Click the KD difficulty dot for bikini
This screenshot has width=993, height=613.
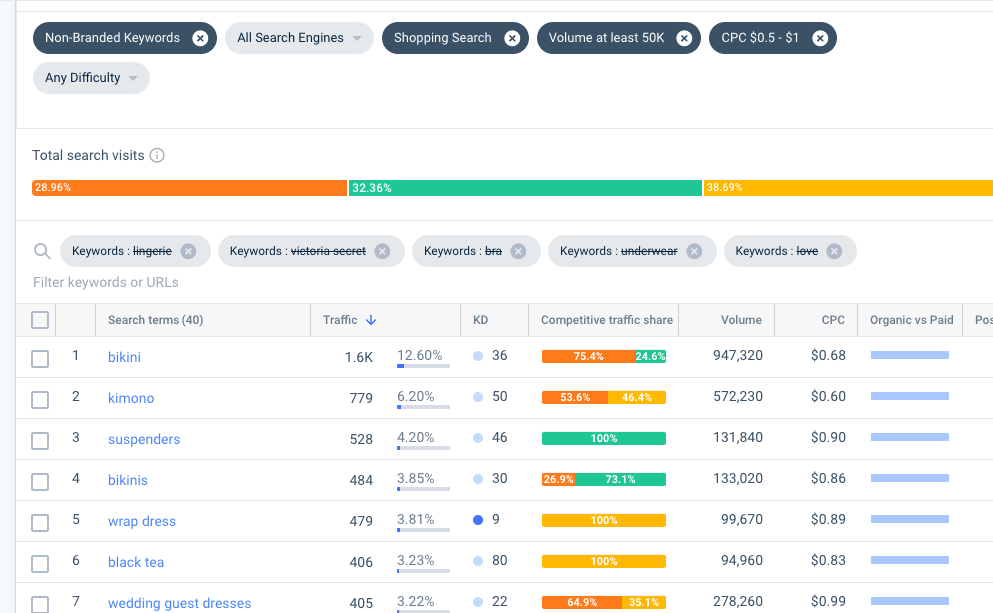(x=478, y=356)
